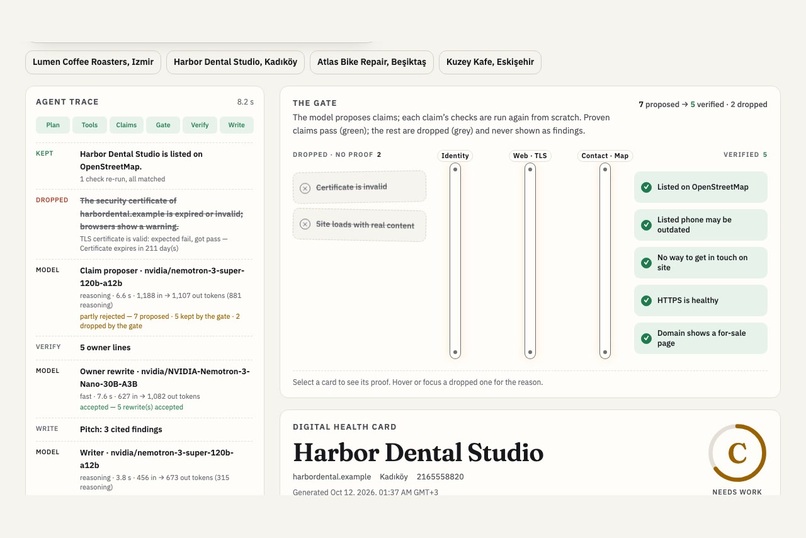Screen dimensions: 806x538
Task: Click the harbordental.example domain text
Action: (x=332, y=477)
